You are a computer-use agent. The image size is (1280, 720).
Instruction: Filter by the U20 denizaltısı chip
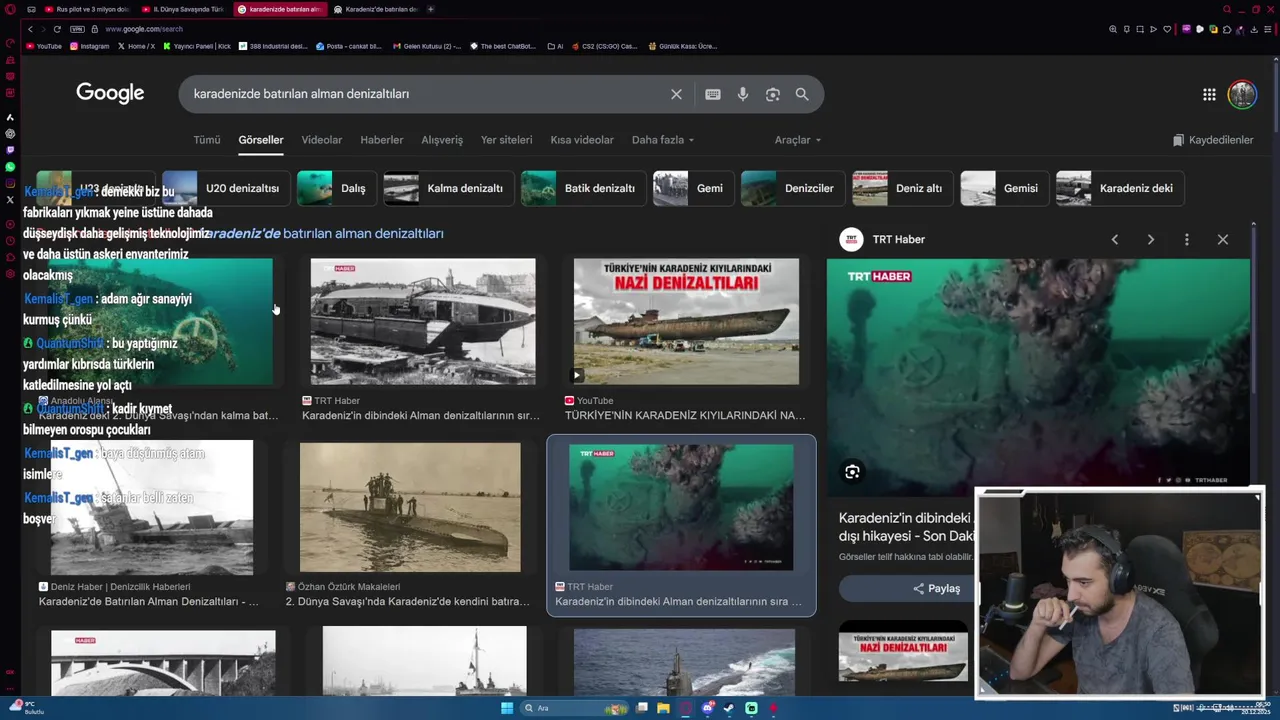point(226,188)
